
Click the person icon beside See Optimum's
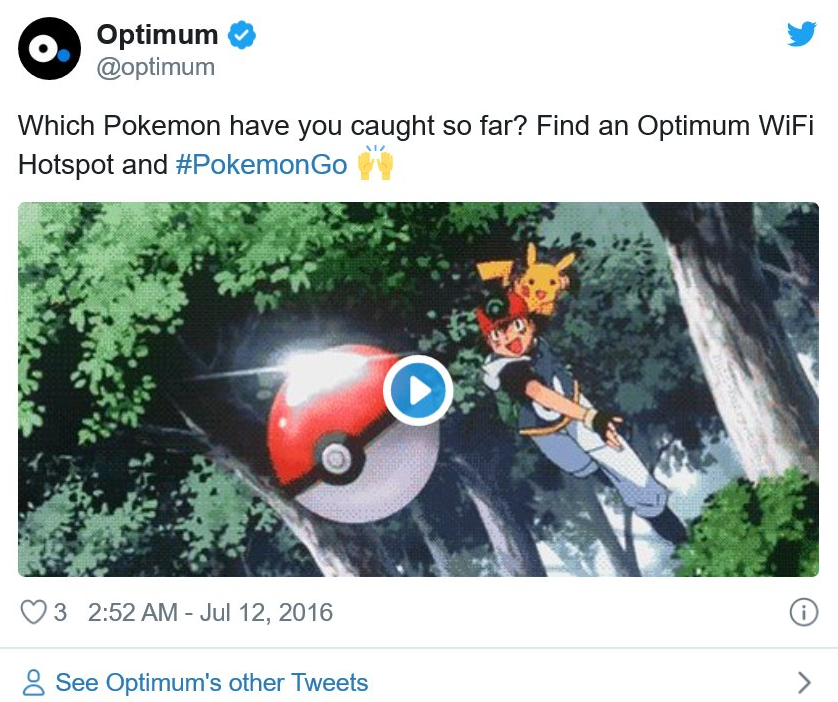(34, 683)
